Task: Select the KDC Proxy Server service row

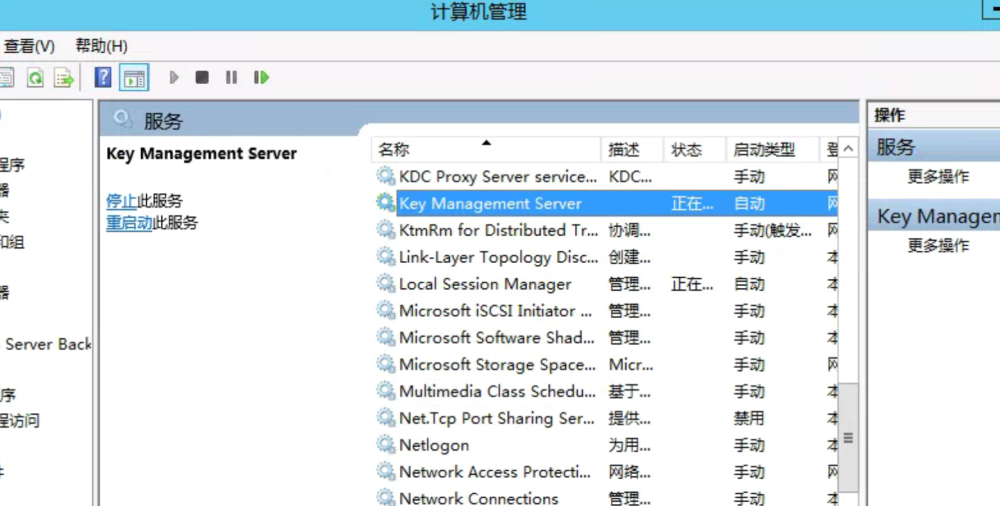Action: 605,176
